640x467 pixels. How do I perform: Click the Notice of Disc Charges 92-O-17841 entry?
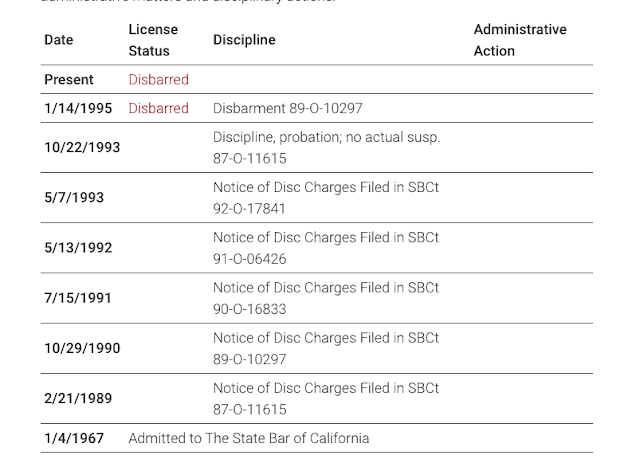326,198
